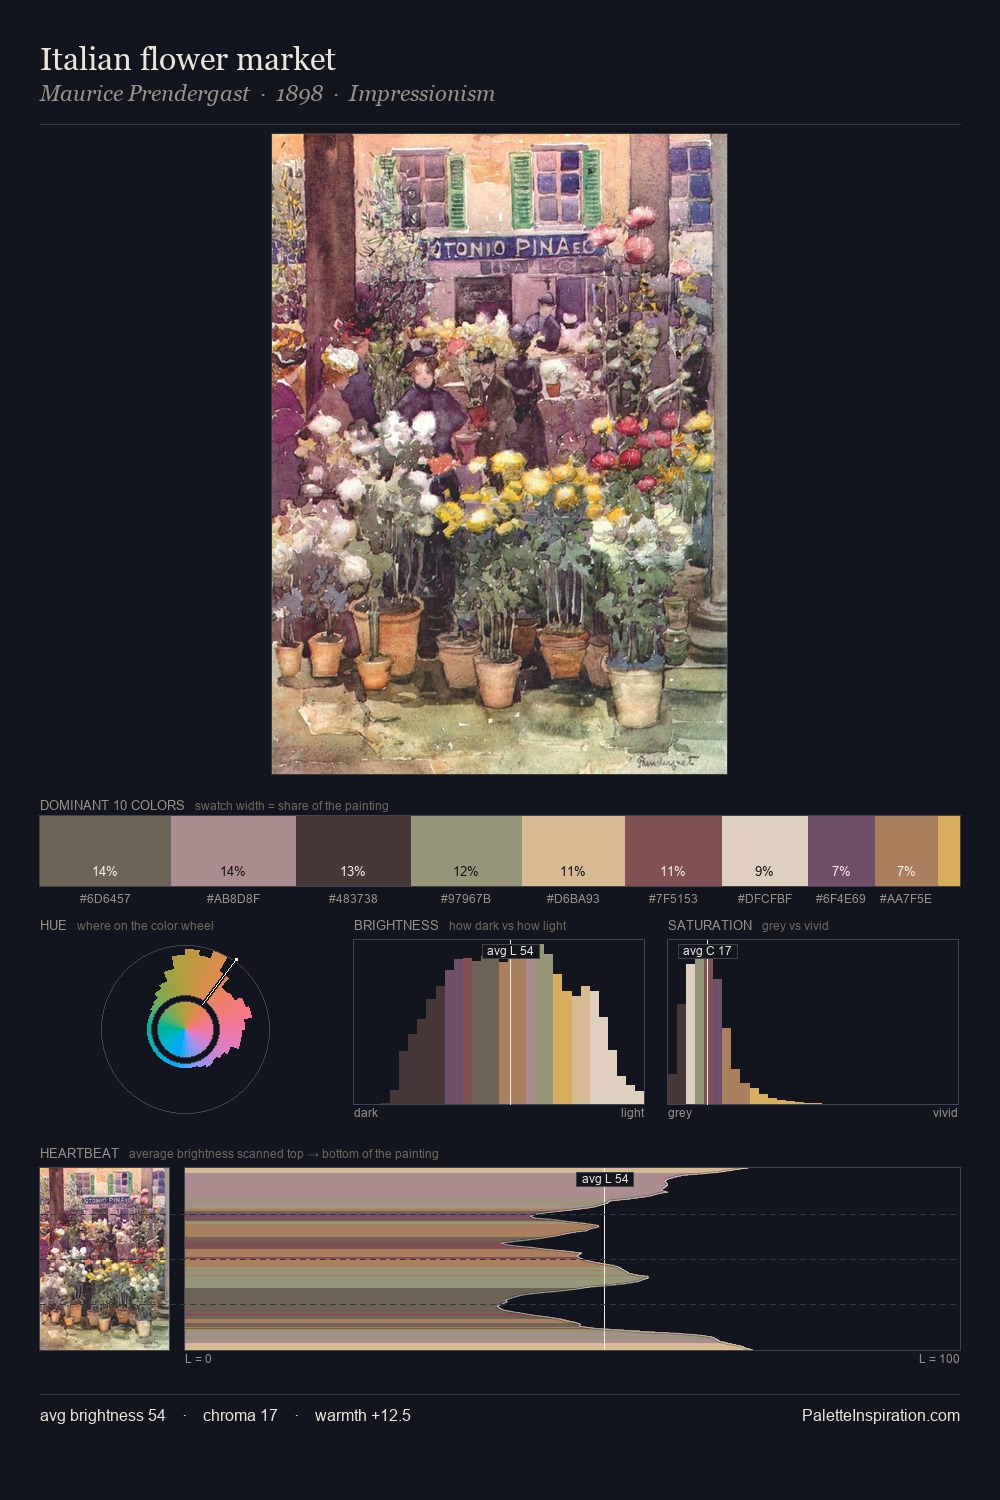The height and width of the screenshot is (1500, 1000).
Task: Click 'avg brightness 54' in the footer
Action: point(103,1415)
